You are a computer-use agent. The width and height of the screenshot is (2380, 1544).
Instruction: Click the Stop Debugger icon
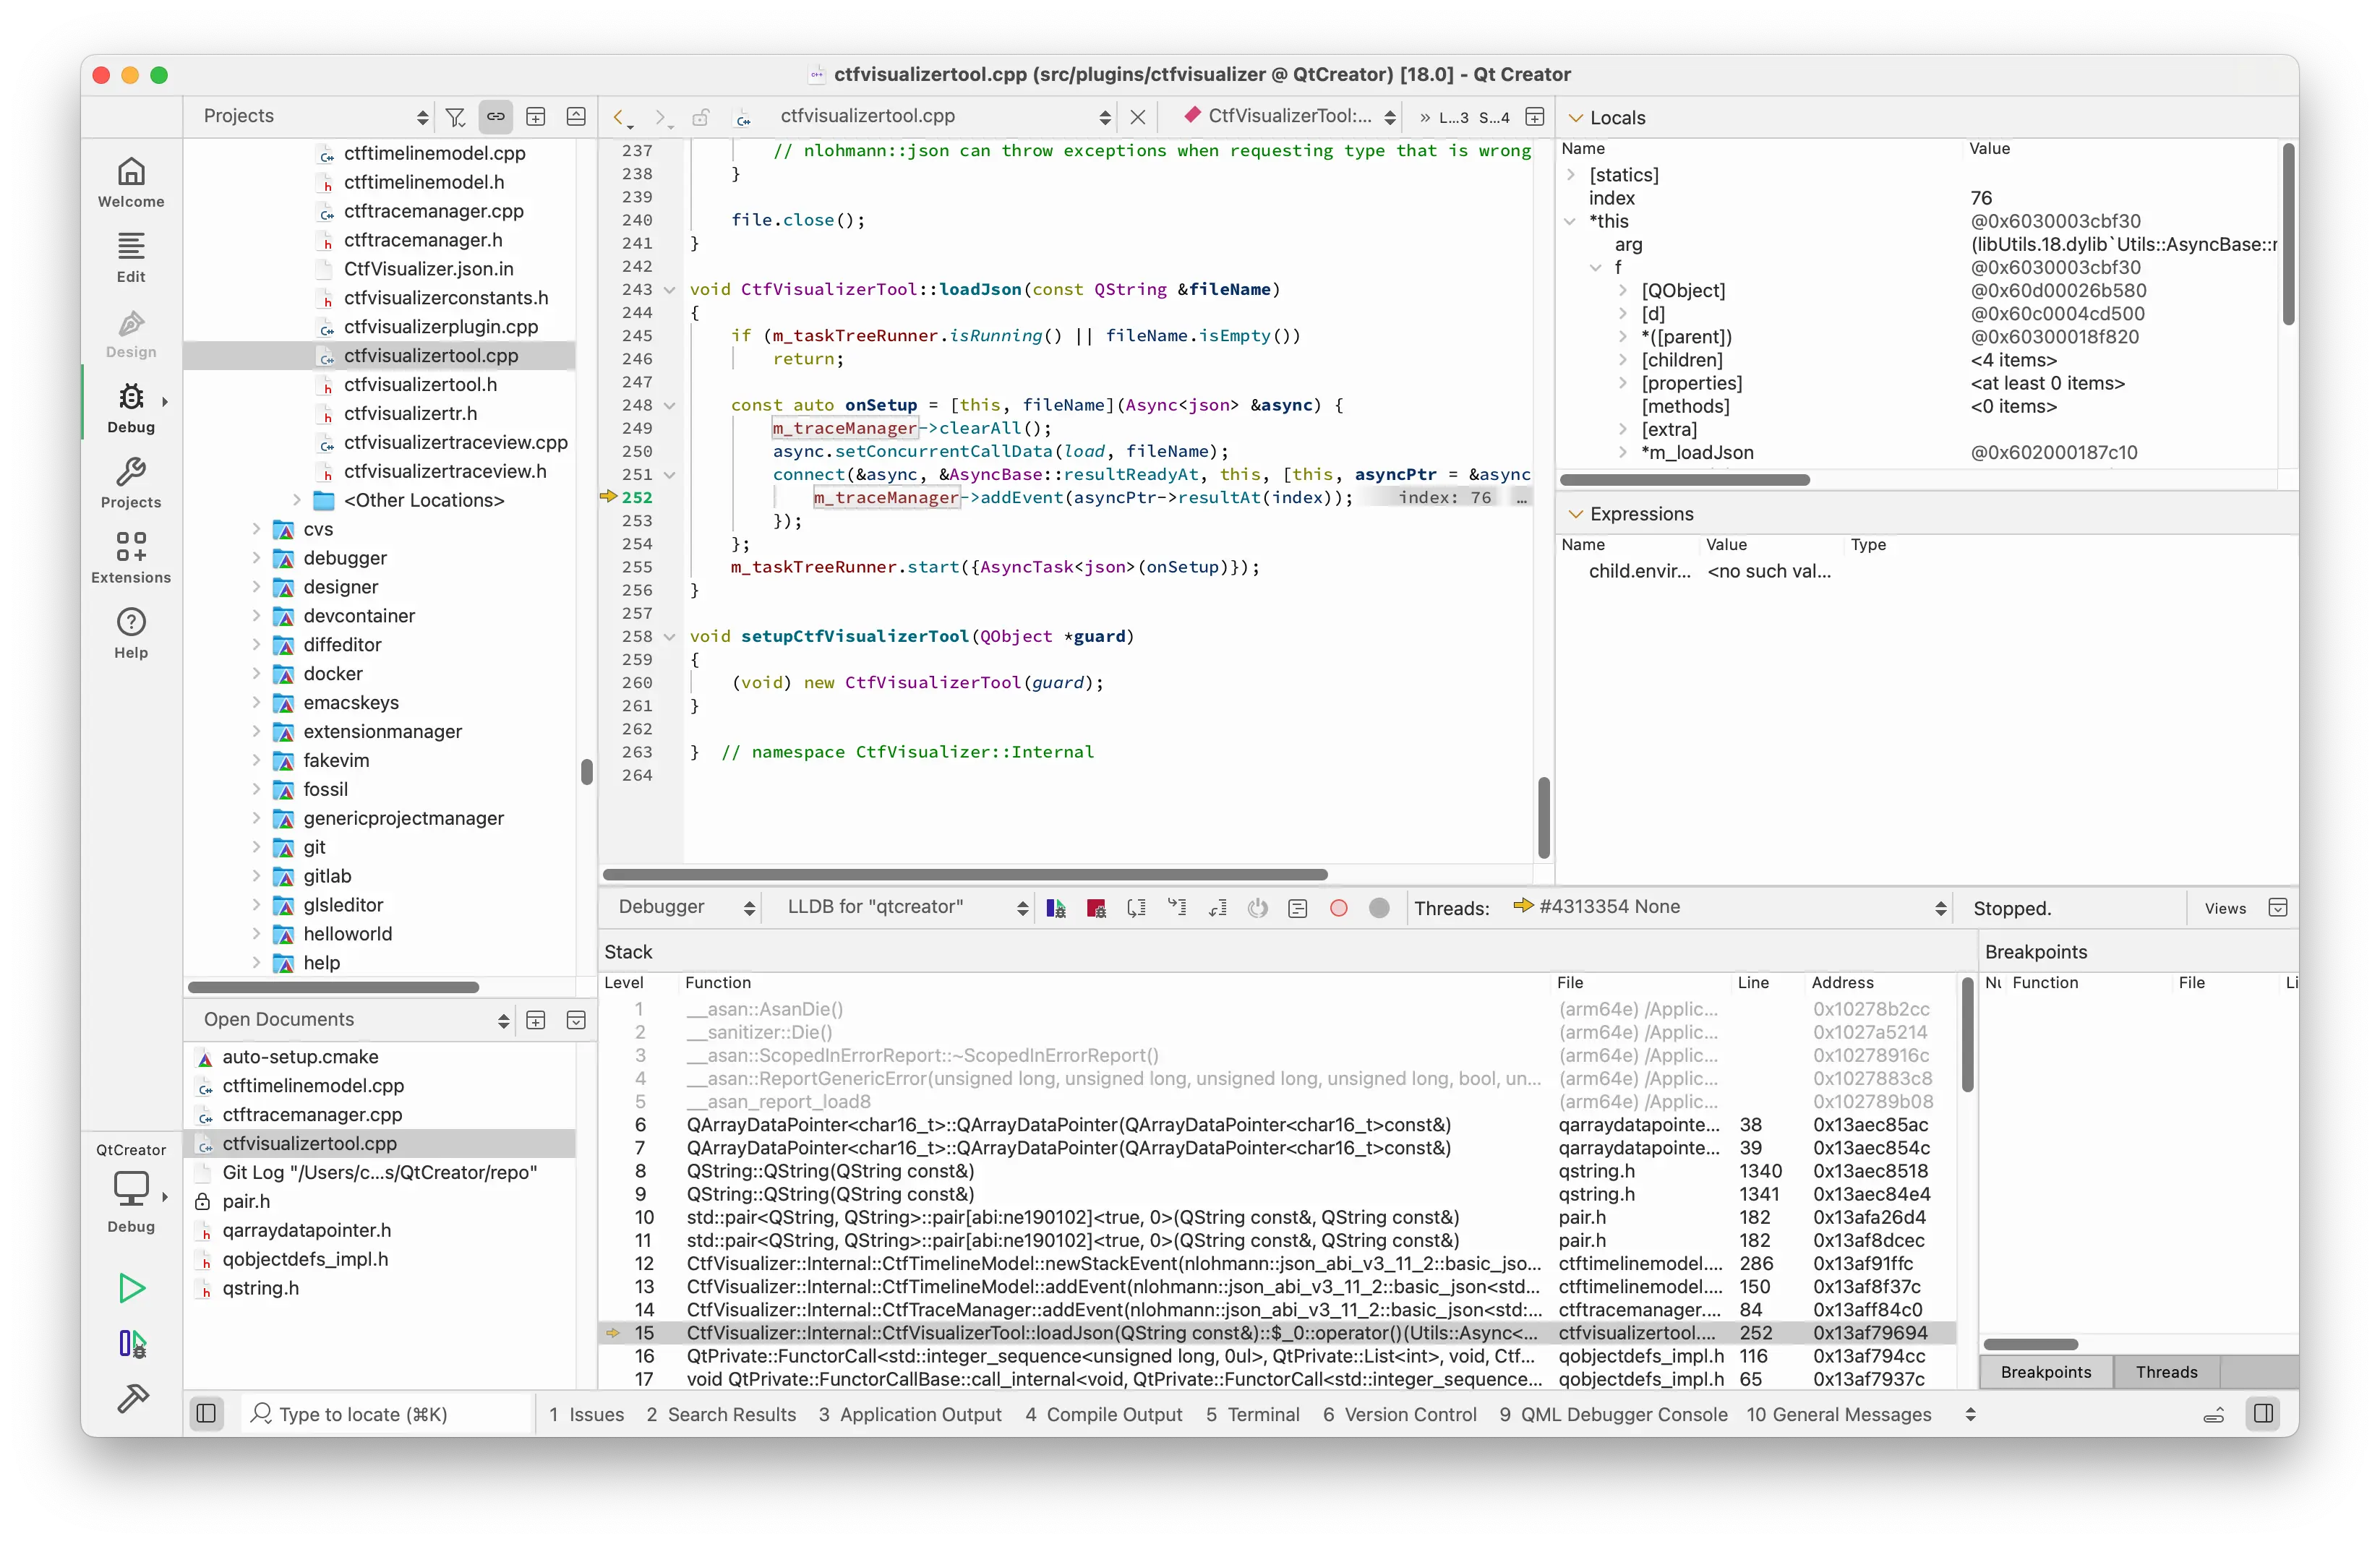pos(1096,908)
